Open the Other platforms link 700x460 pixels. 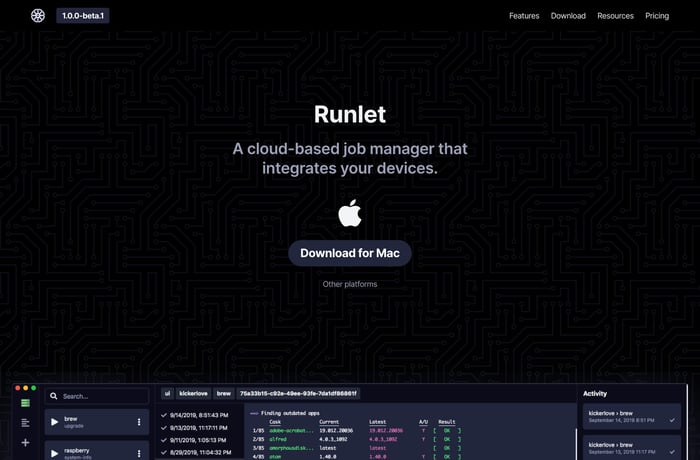pos(350,284)
